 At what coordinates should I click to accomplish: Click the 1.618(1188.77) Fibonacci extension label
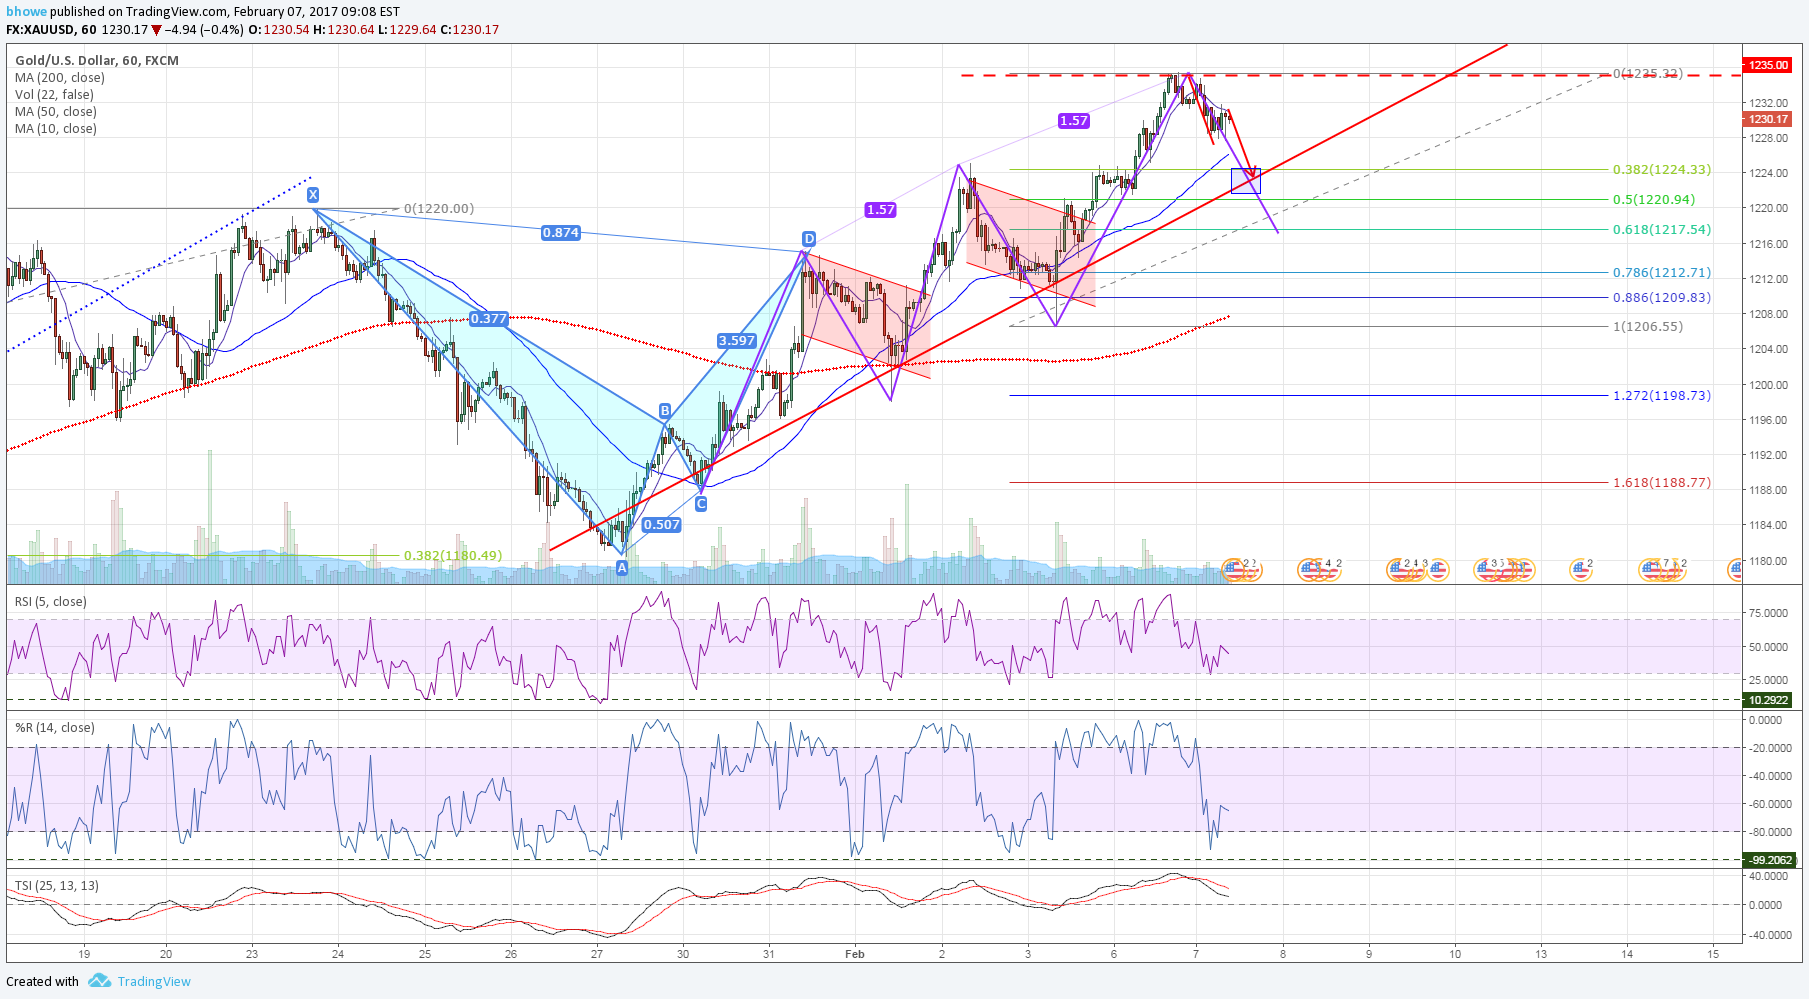(1662, 482)
